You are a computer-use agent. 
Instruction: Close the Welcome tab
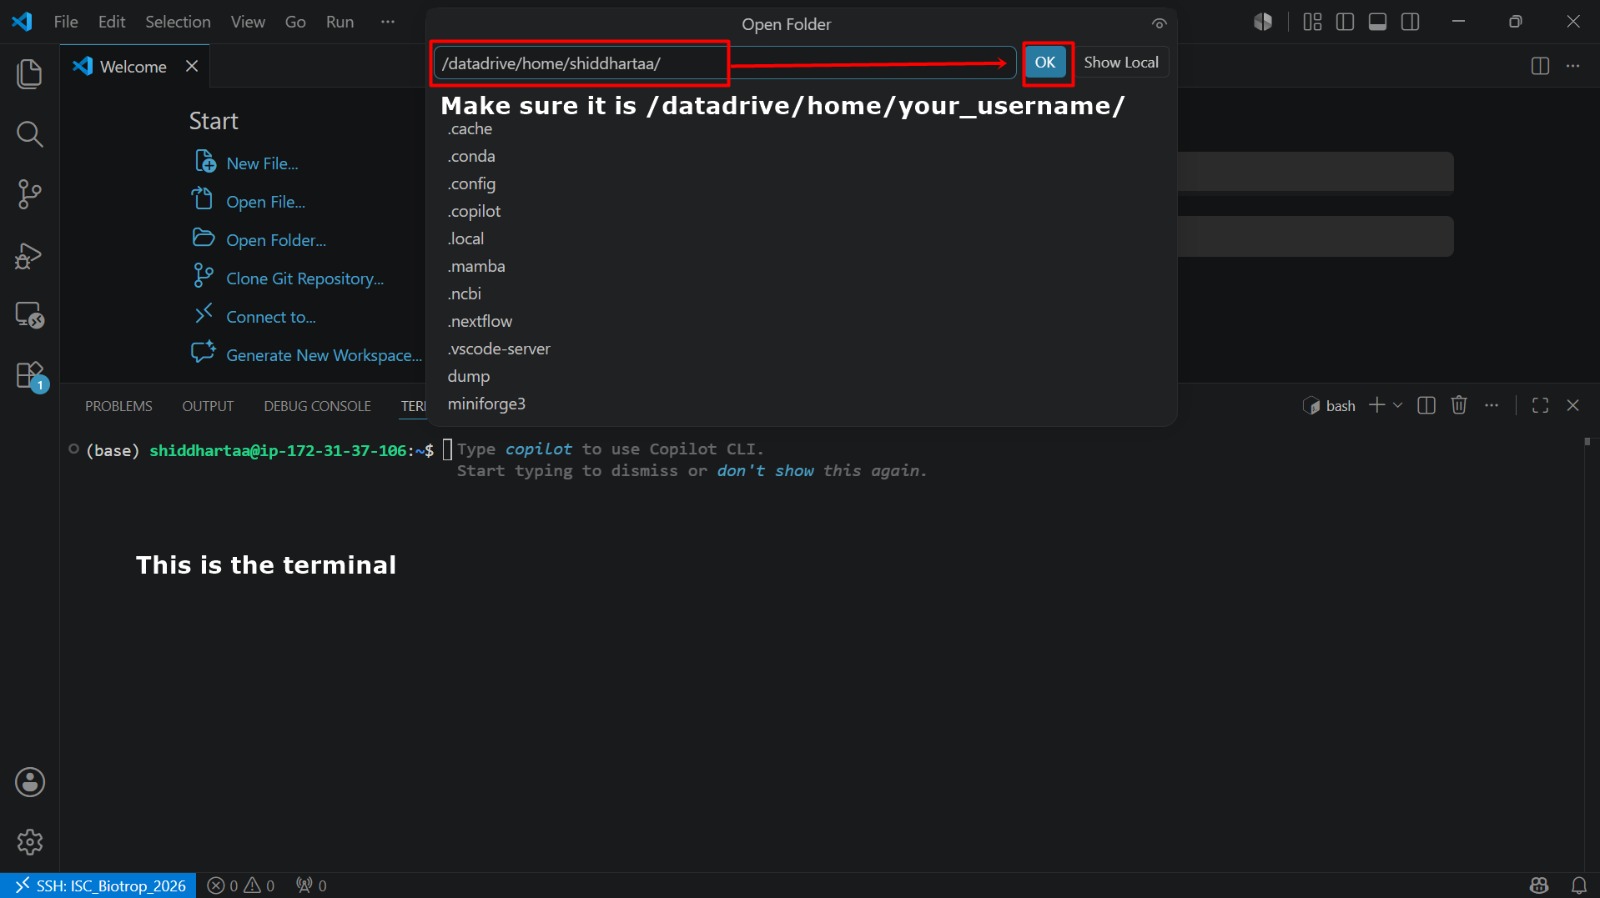pos(192,66)
